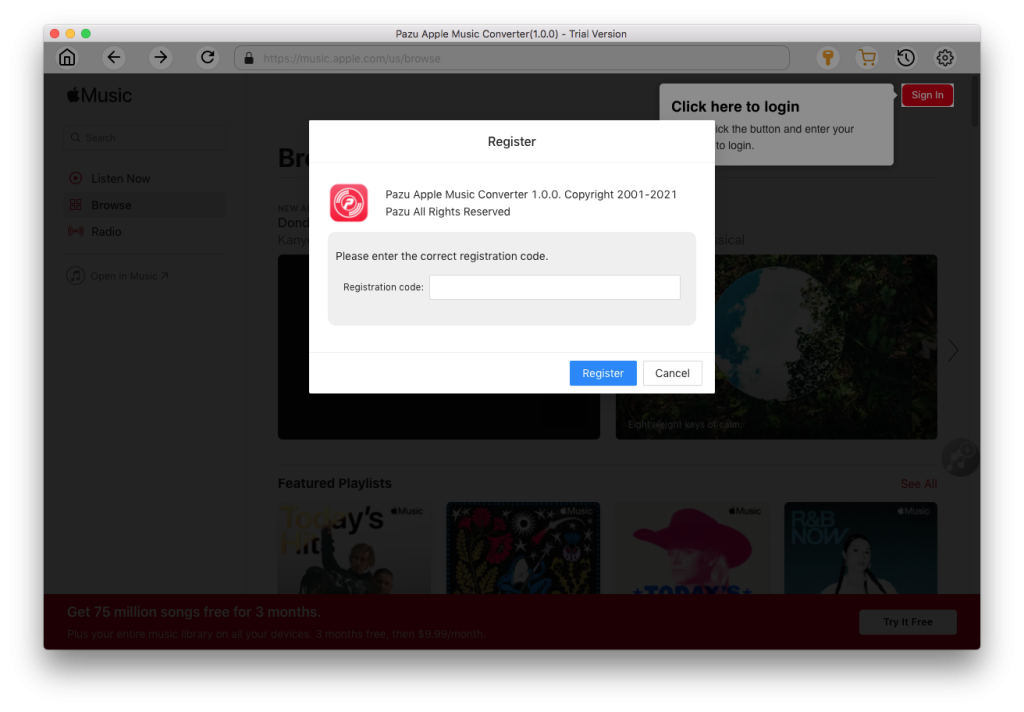Open the registration key icon
This screenshot has height=712, width=1024.
tap(827, 57)
